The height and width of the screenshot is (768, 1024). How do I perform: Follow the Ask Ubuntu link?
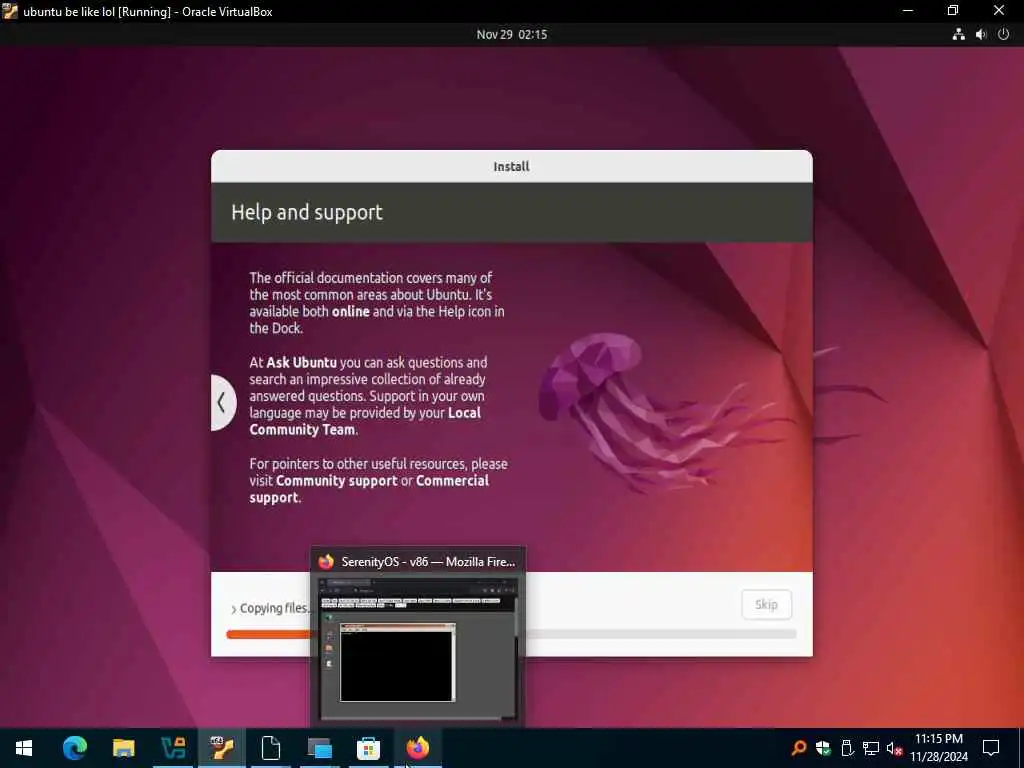click(302, 362)
